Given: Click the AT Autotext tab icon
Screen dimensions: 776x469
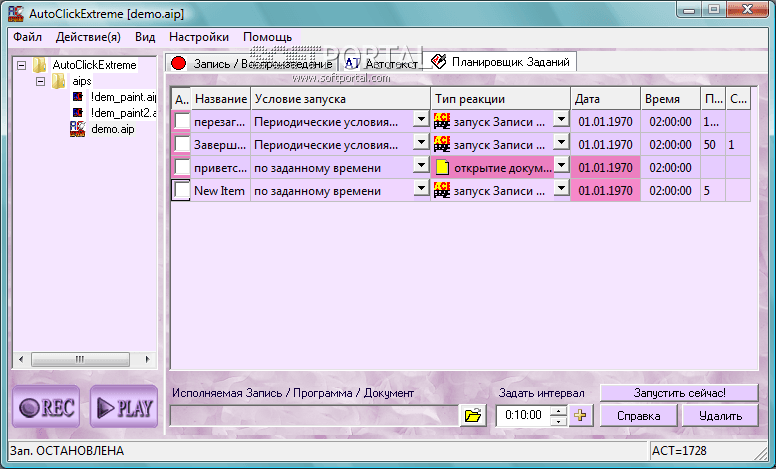Looking at the screenshot, I should pyautogui.click(x=352, y=63).
